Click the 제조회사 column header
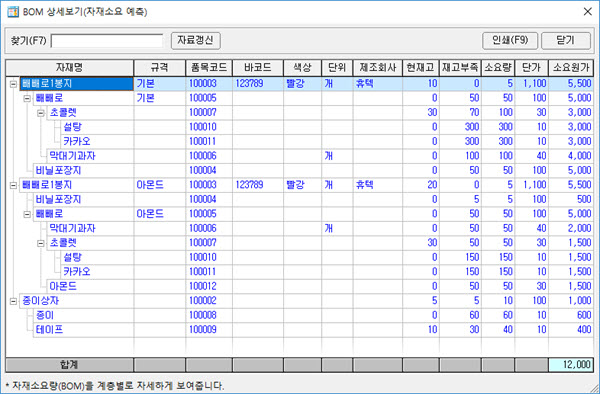The width and height of the screenshot is (600, 394). [378, 68]
